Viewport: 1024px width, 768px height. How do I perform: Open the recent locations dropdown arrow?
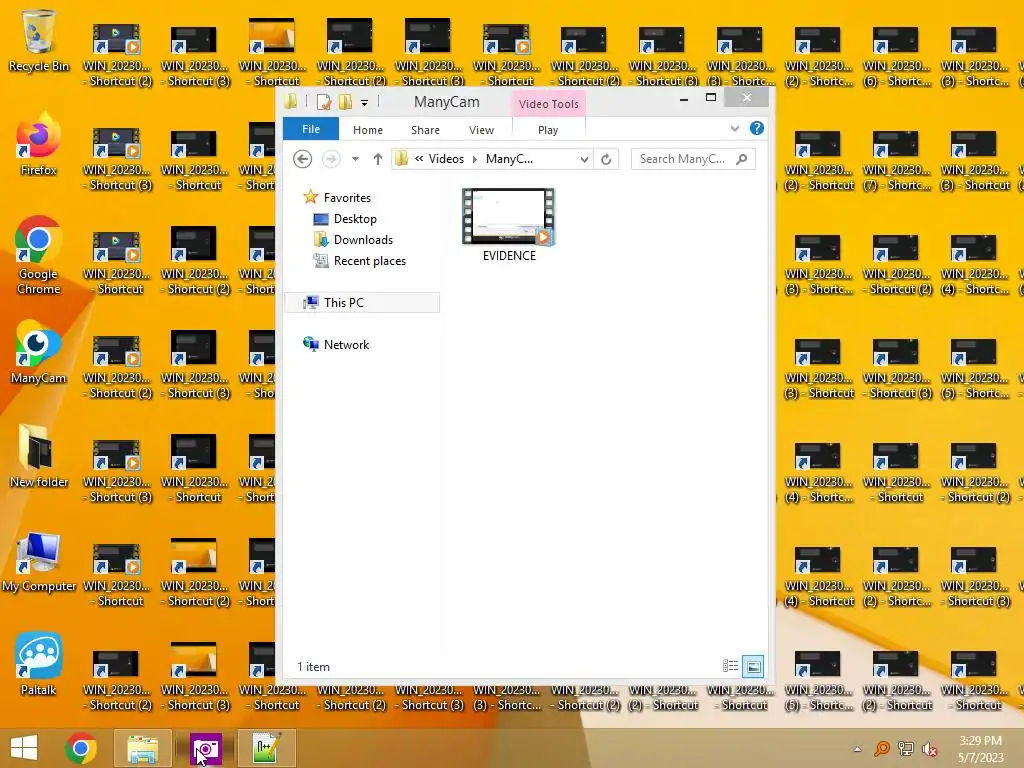tap(355, 159)
